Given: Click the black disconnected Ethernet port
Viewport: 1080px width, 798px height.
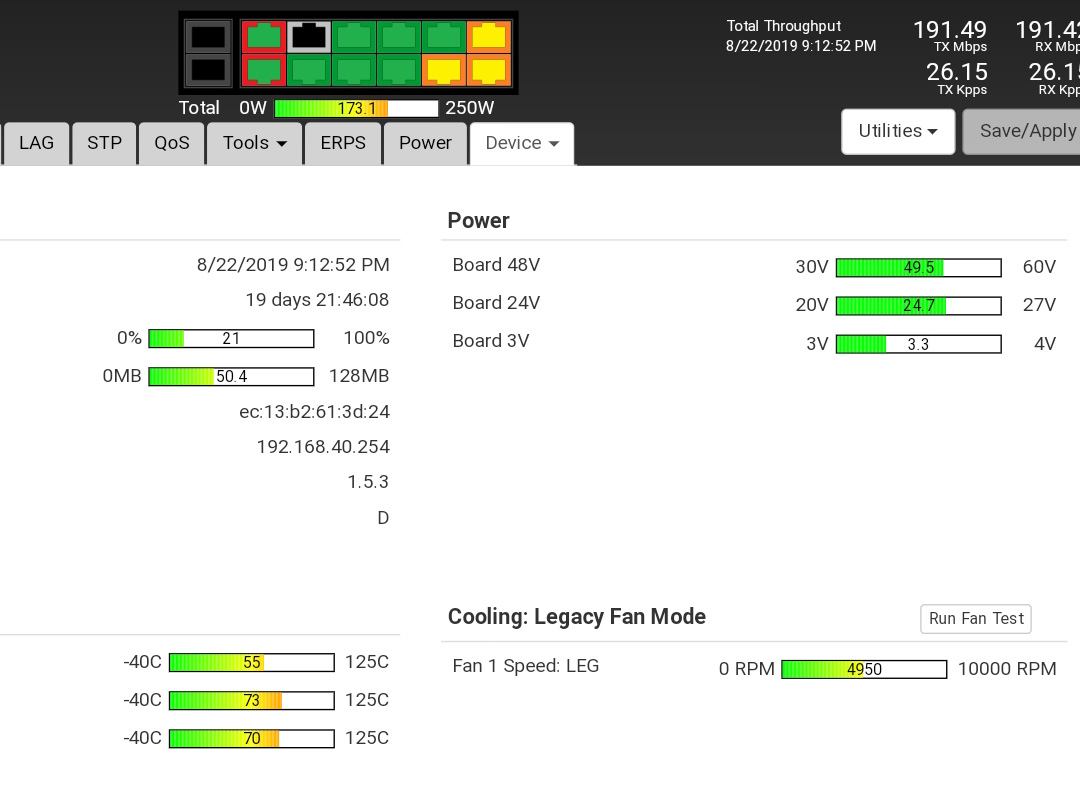Looking at the screenshot, I should click(x=309, y=37).
